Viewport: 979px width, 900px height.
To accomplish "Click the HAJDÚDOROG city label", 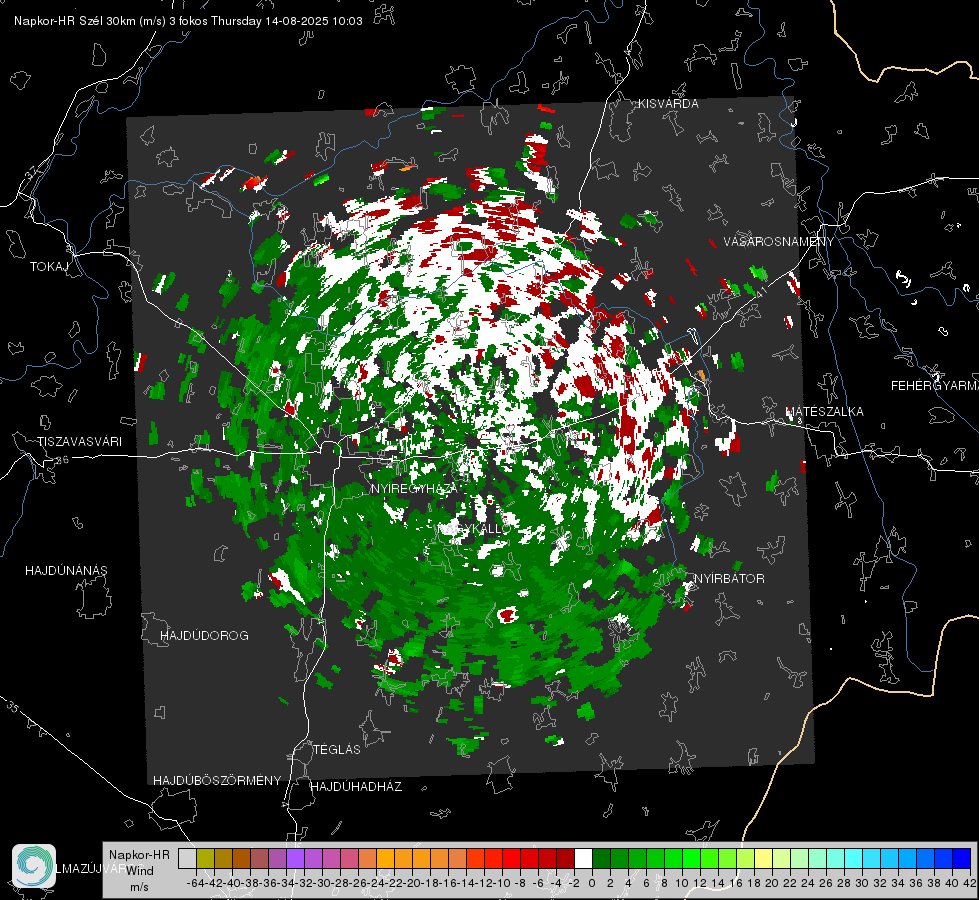I will [204, 635].
